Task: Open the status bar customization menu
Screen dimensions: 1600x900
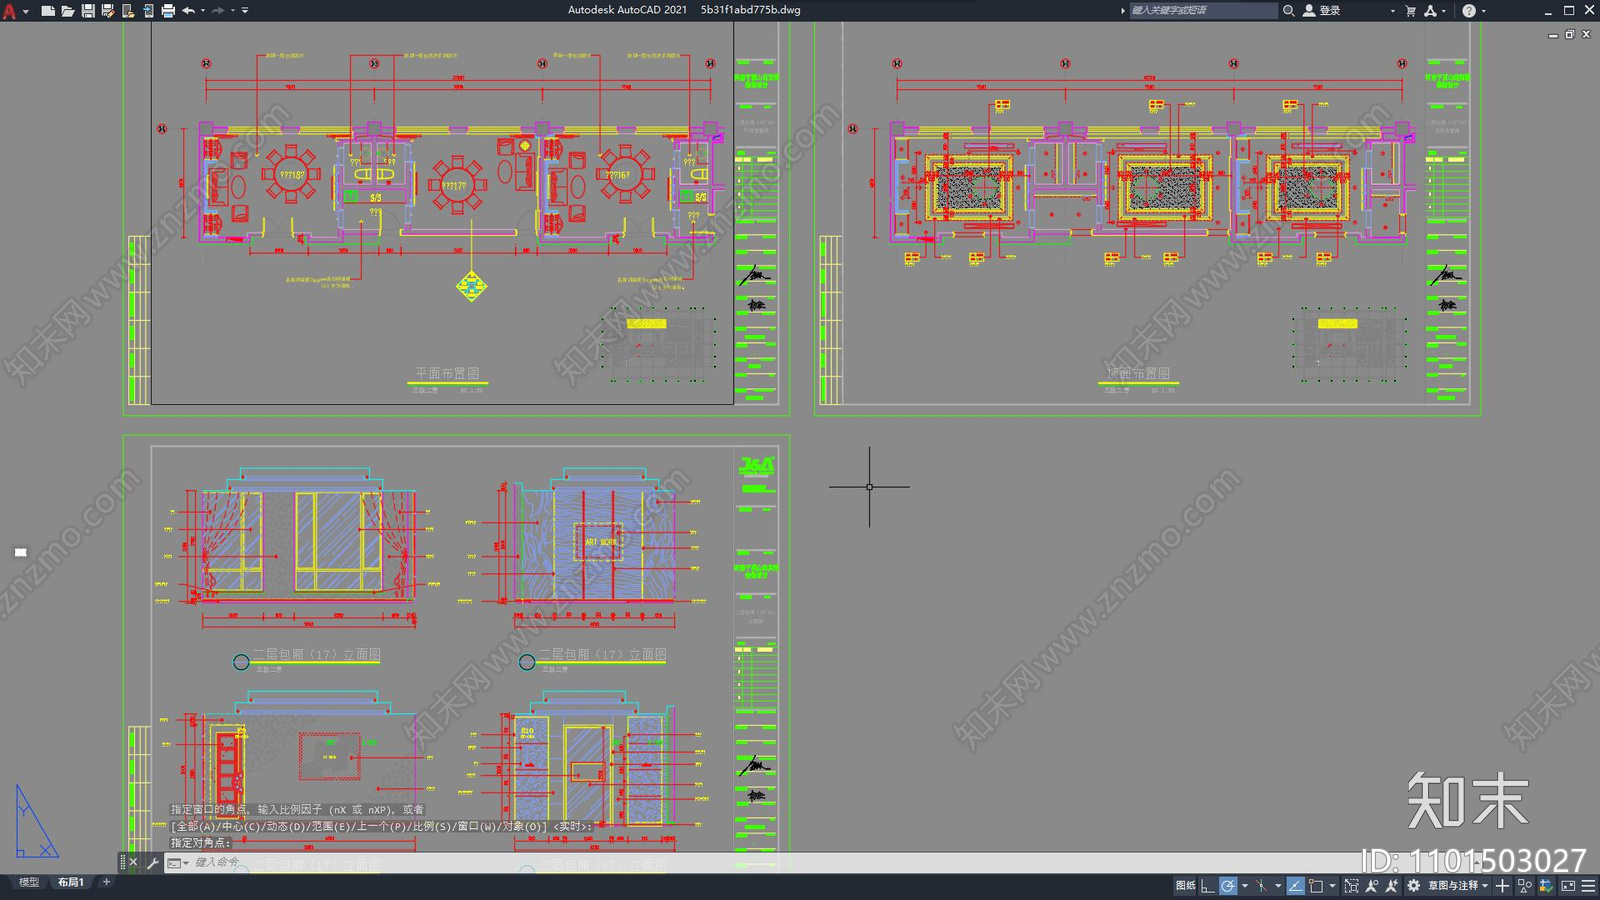Action: click(1588, 886)
